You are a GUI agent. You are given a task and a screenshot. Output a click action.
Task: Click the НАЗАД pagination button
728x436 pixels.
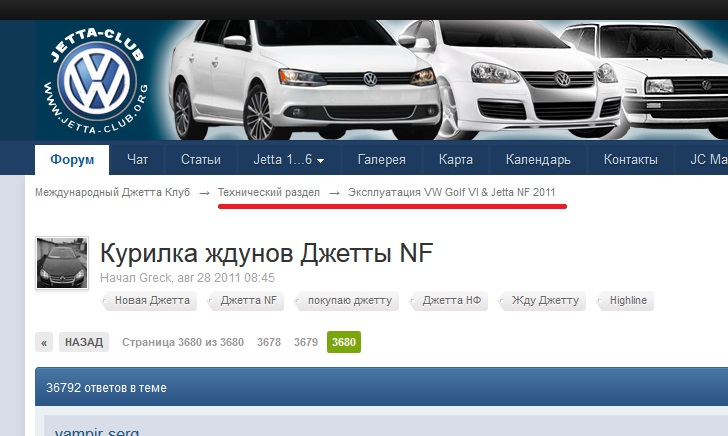(84, 342)
